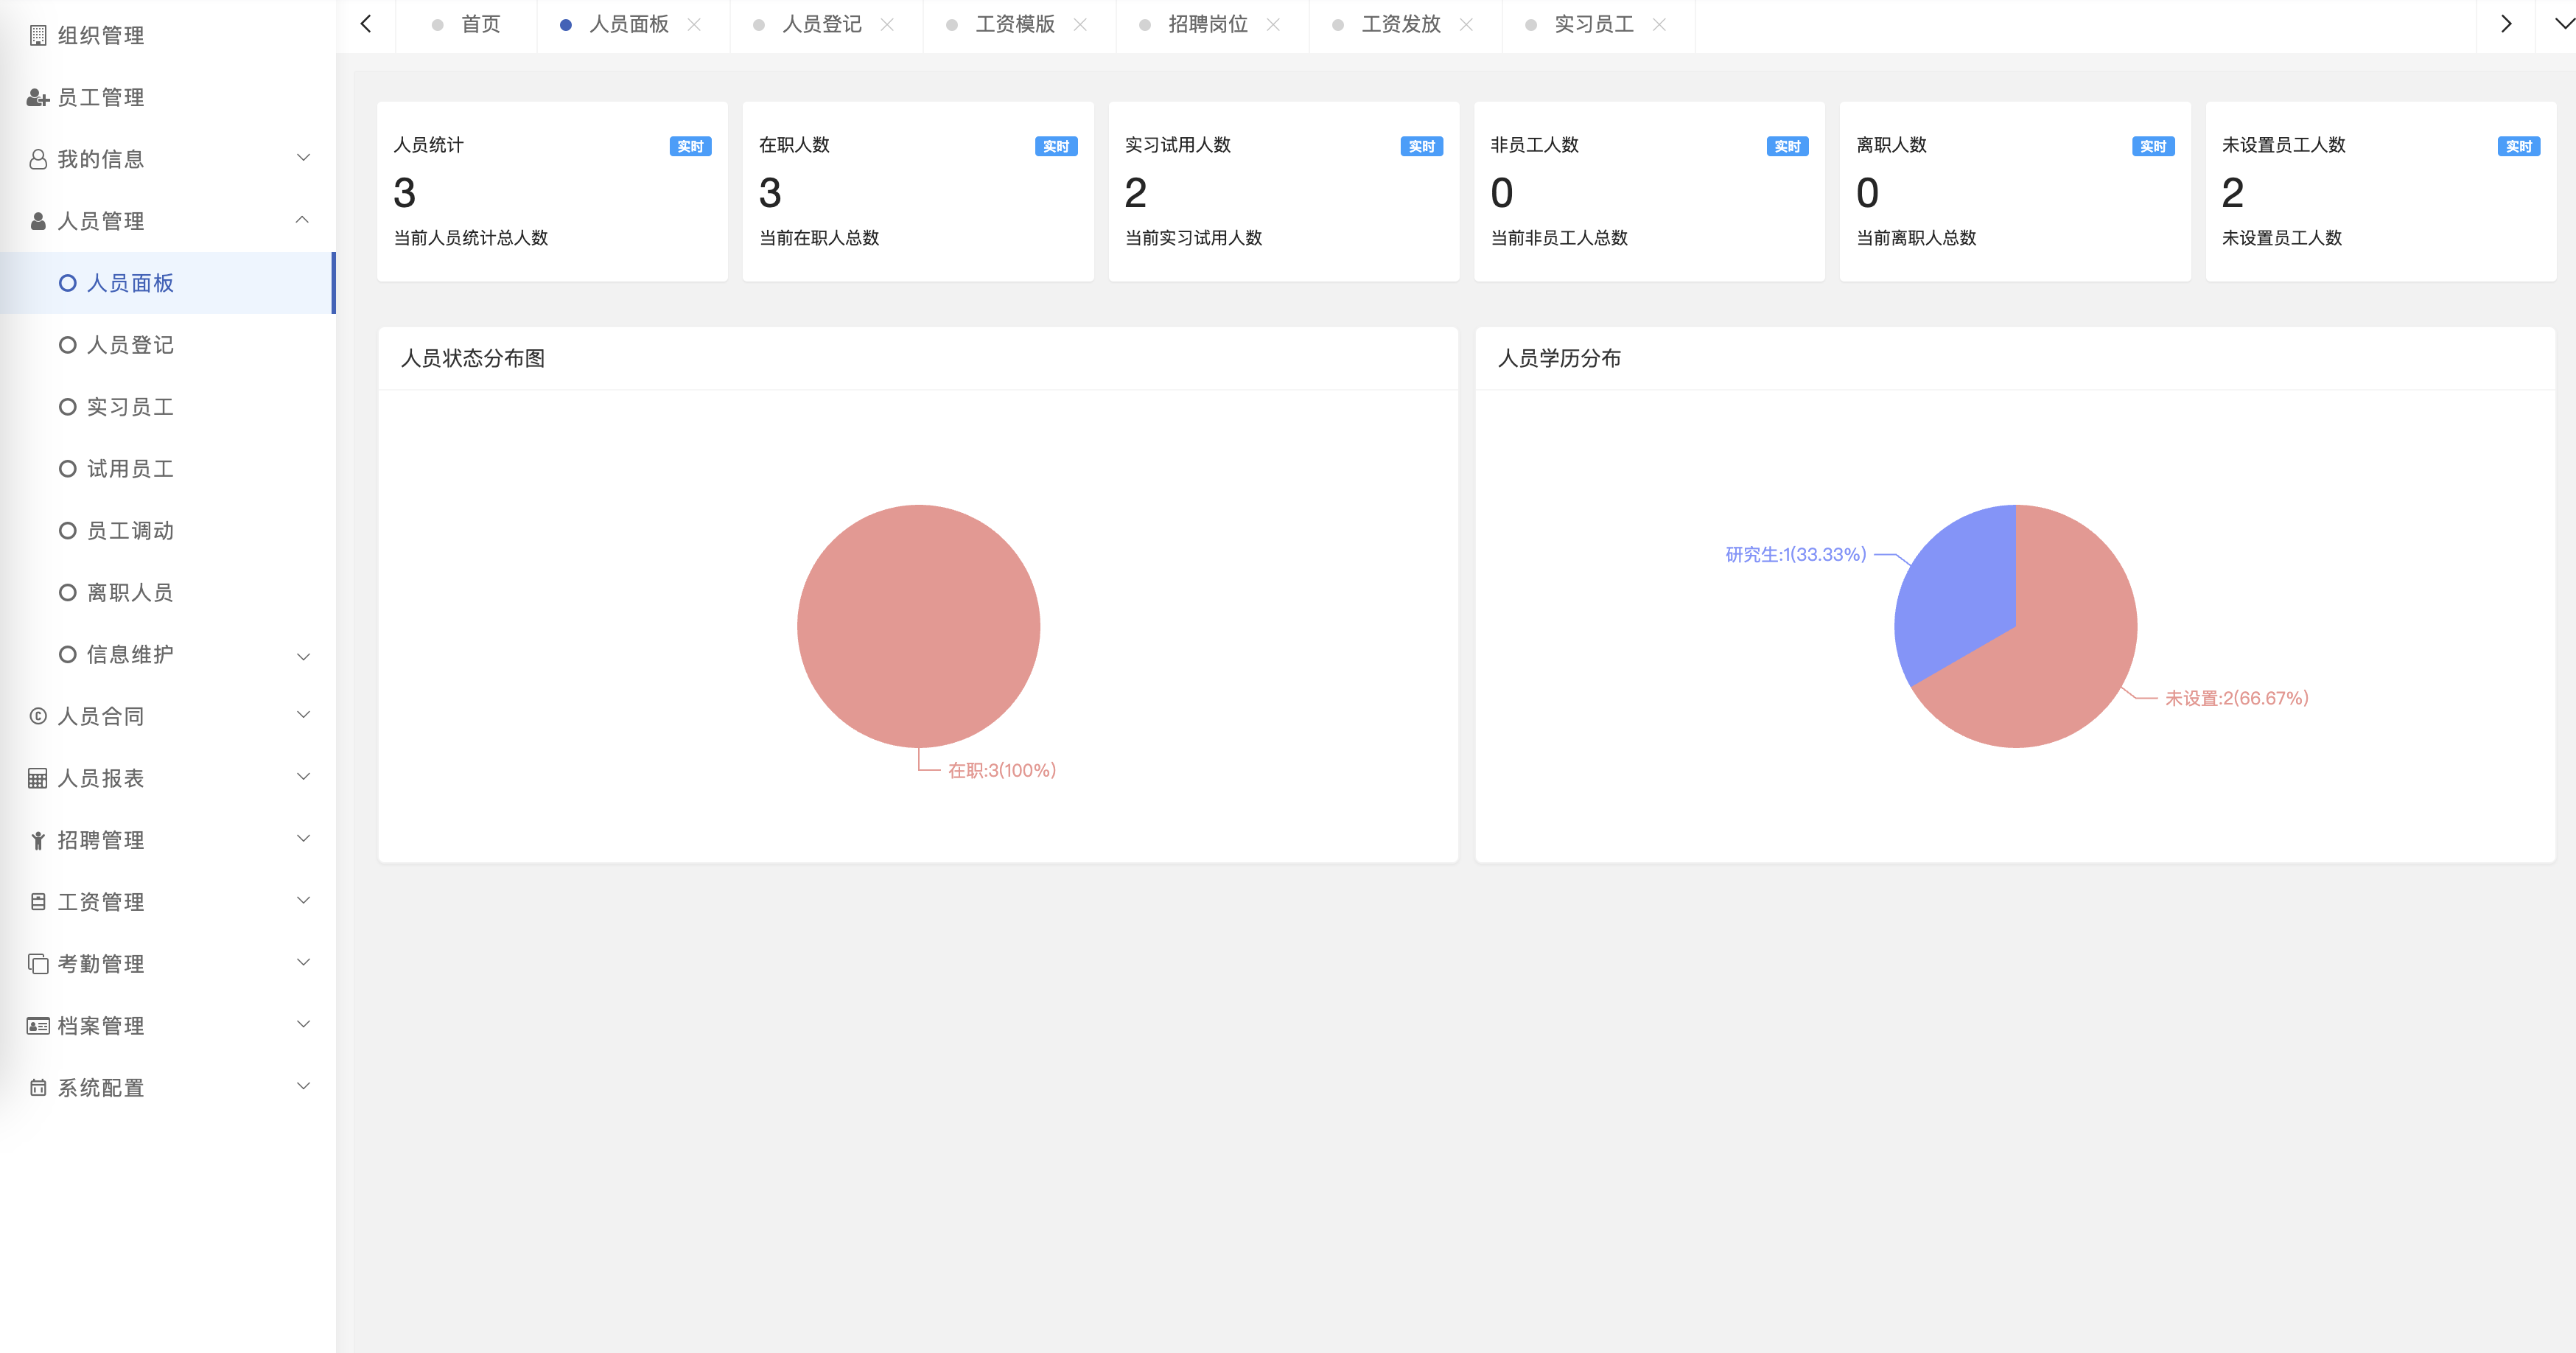
Task: Click the 实时 badge on 人员统计 card
Action: coord(691,147)
